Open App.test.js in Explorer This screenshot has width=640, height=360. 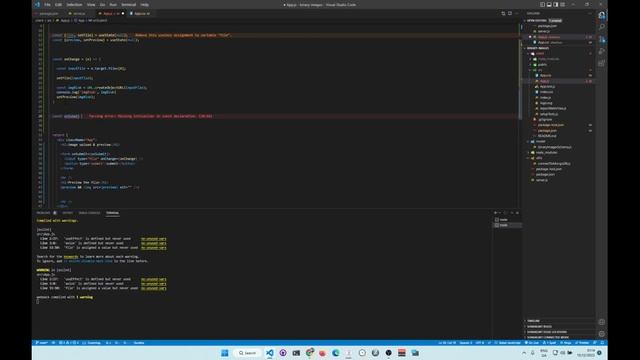tap(547, 87)
